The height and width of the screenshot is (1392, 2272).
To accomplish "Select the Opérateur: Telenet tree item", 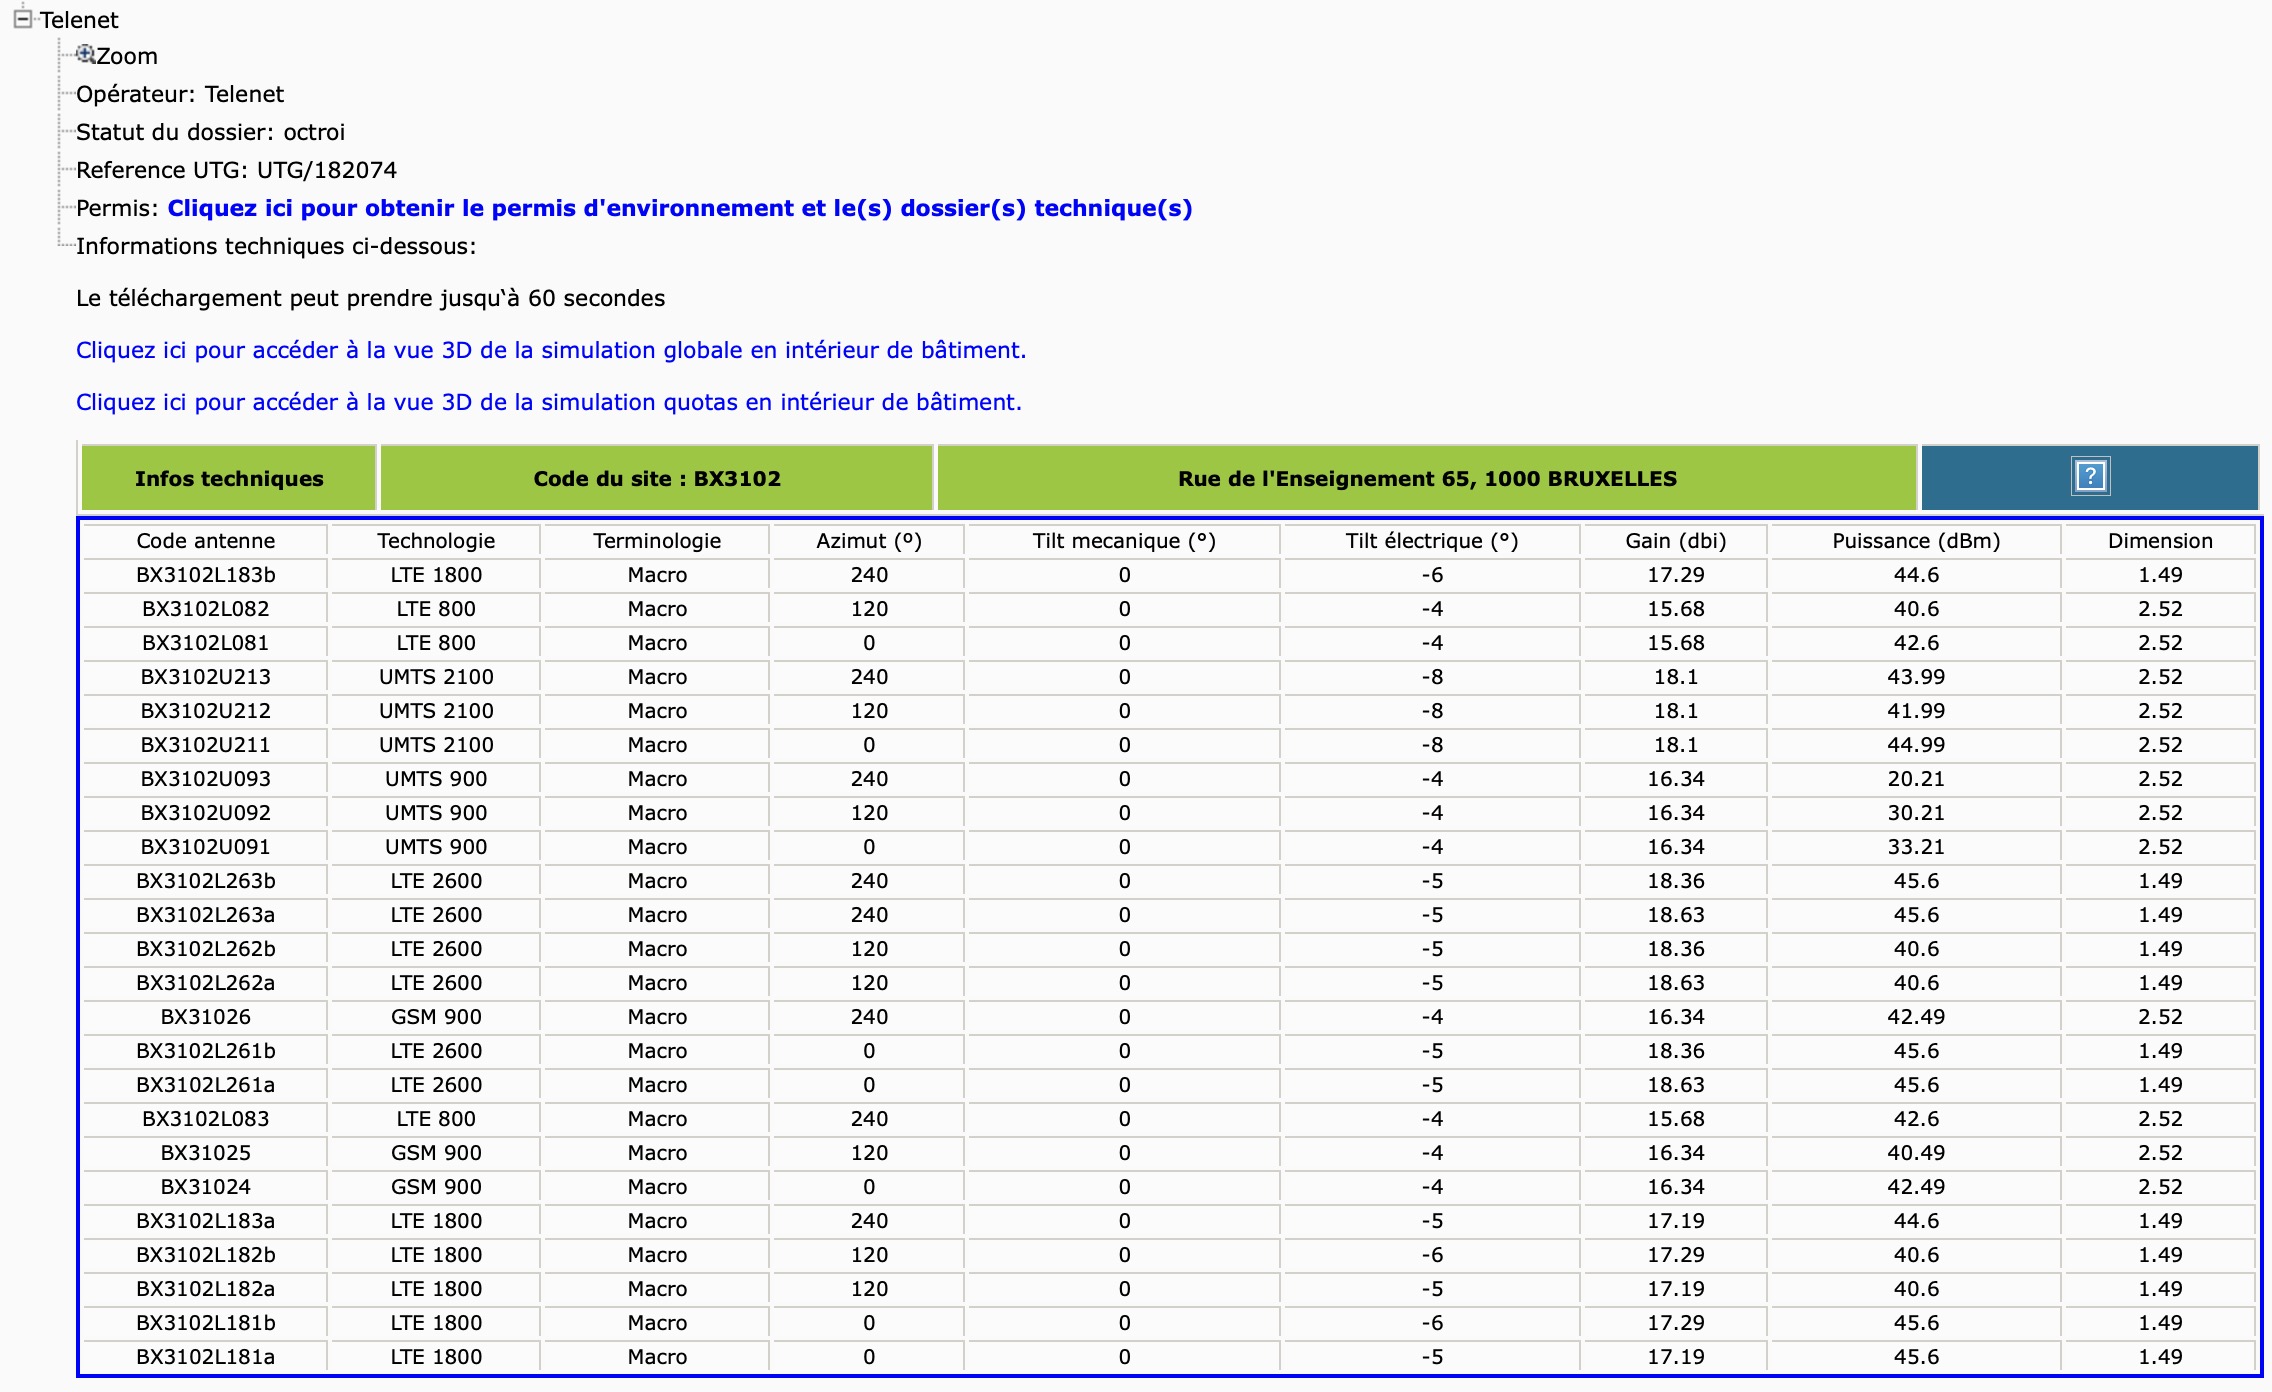I will pyautogui.click(x=180, y=94).
